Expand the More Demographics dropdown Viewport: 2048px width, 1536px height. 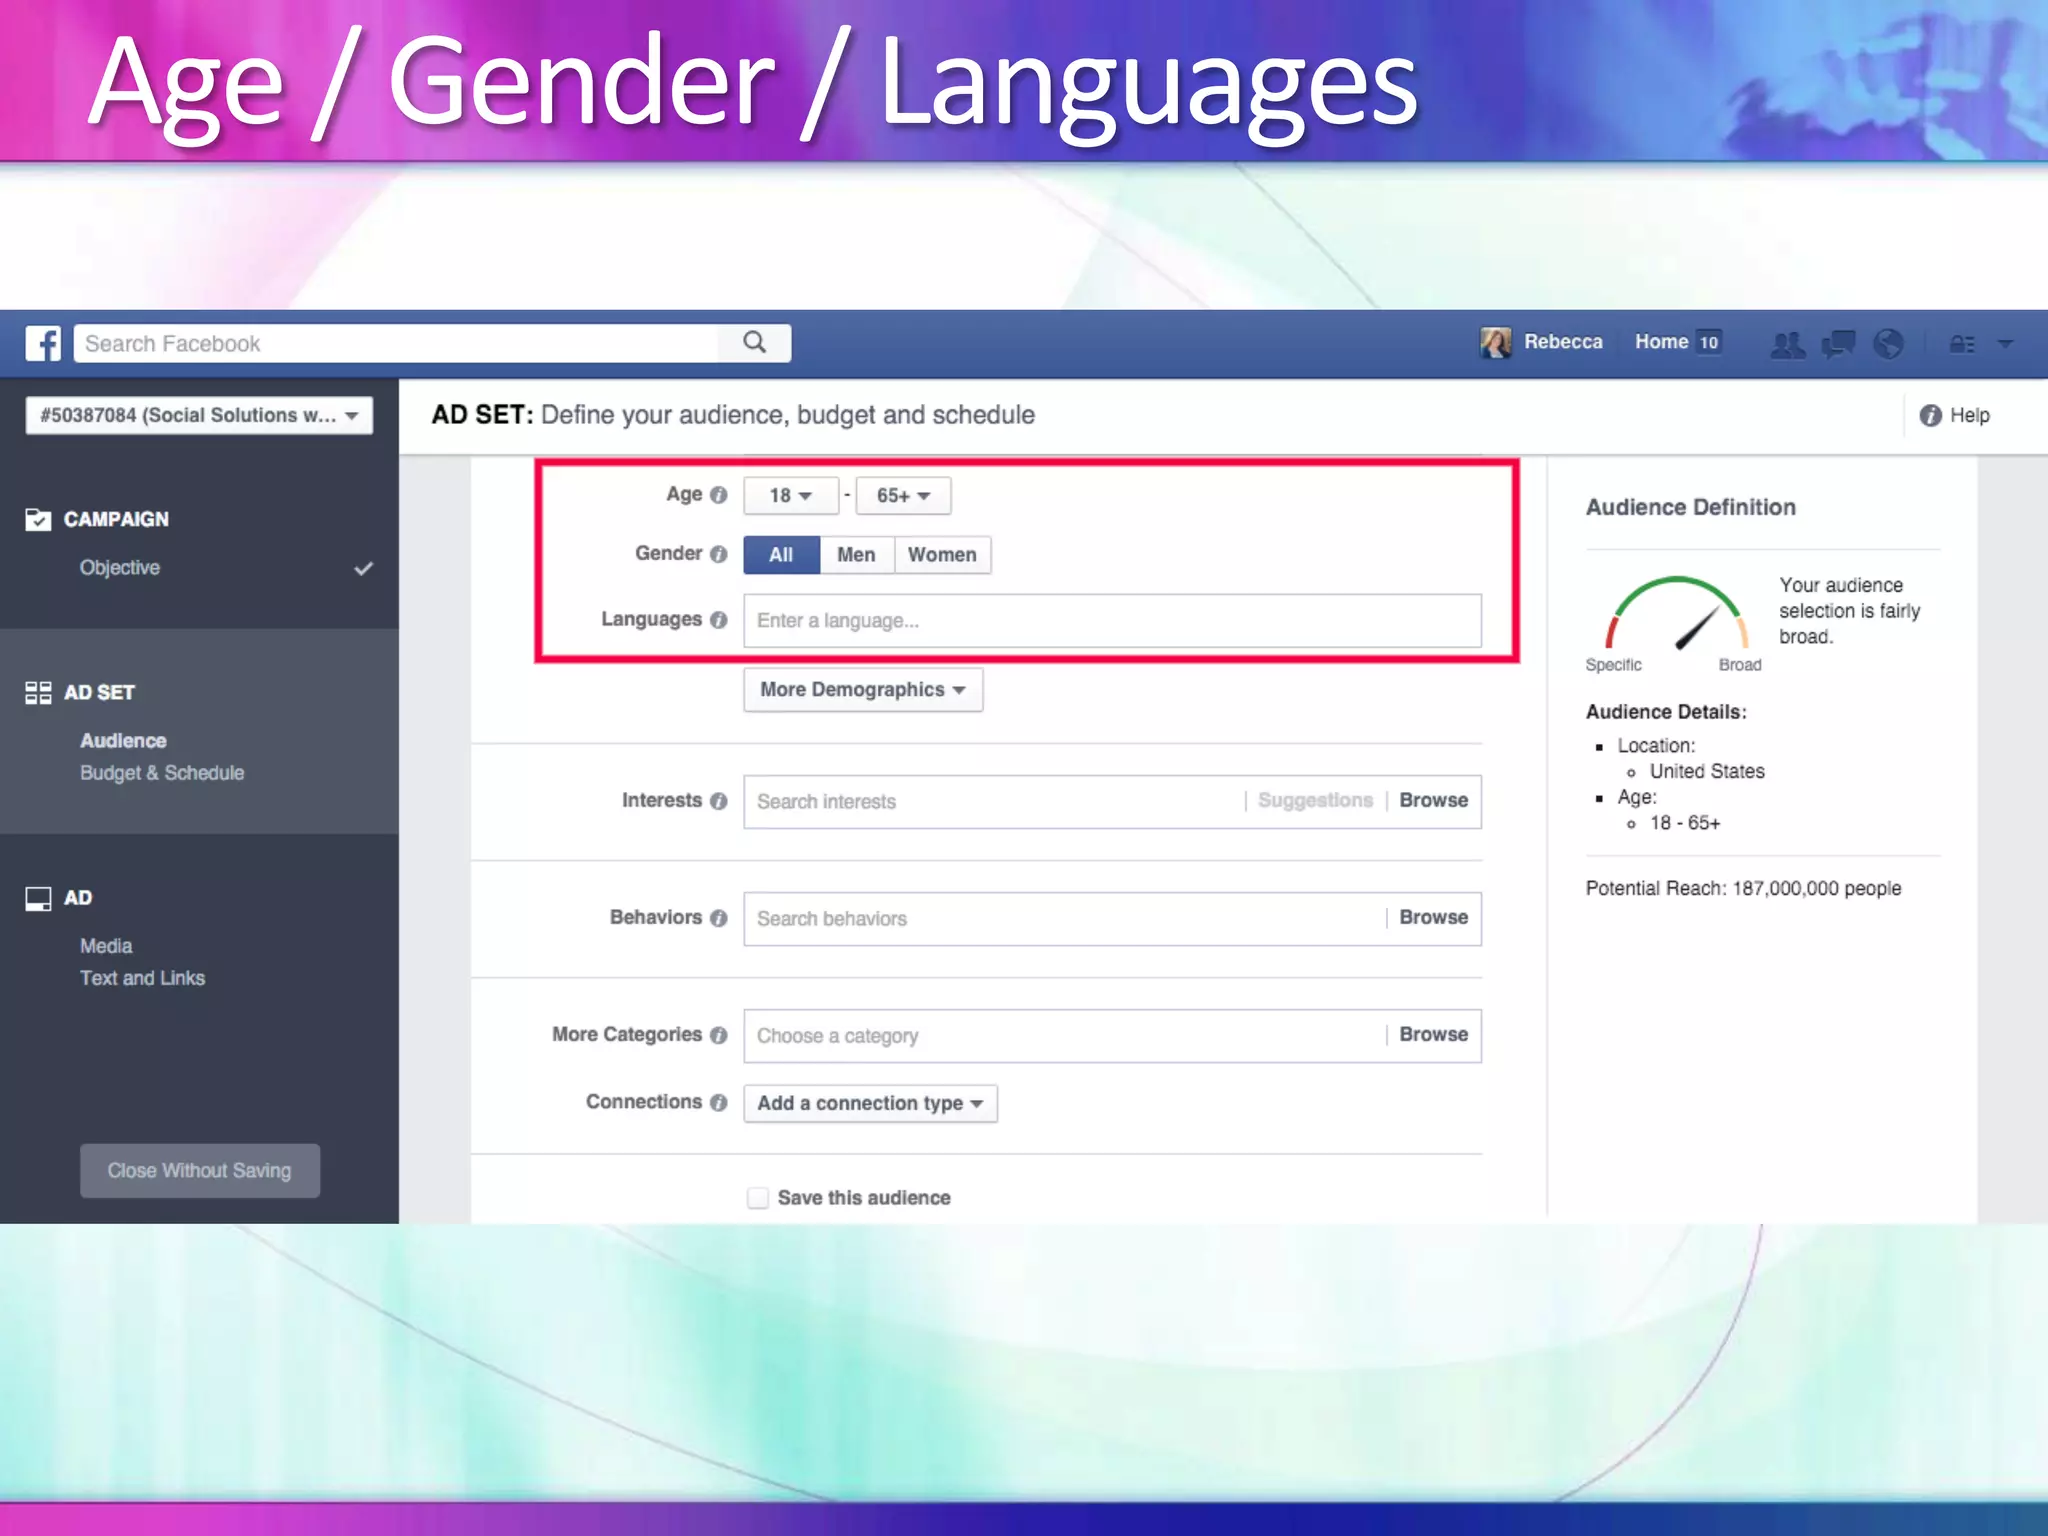[862, 690]
